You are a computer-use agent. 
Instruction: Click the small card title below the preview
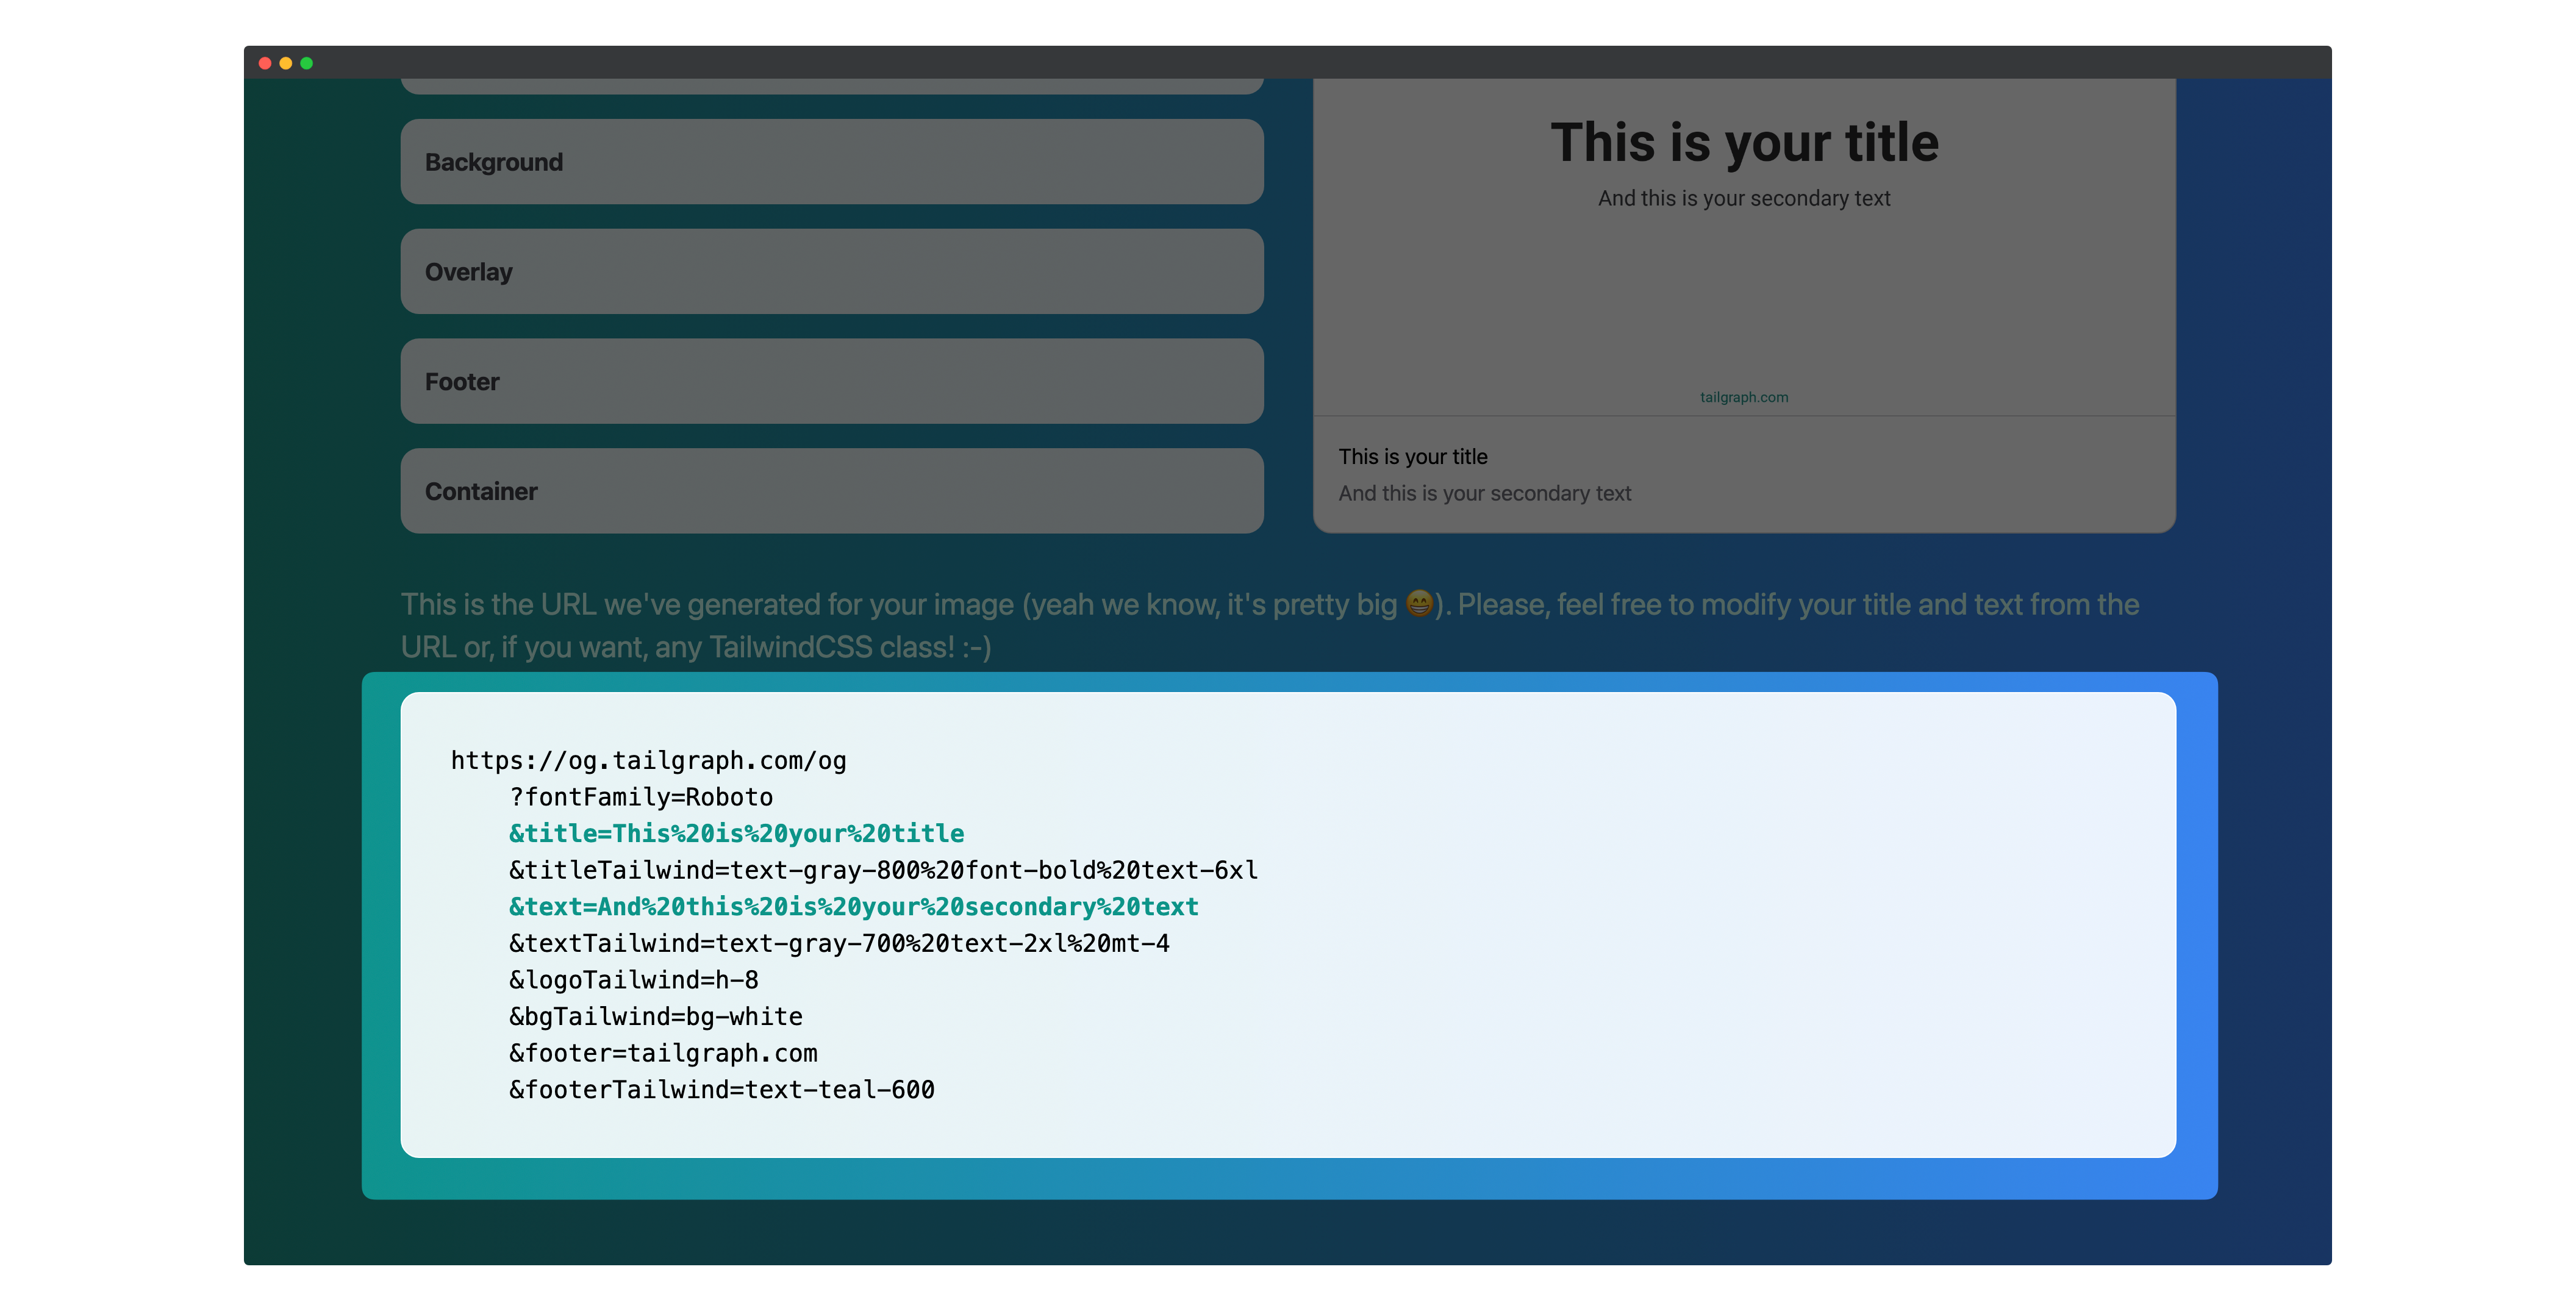click(x=1413, y=457)
